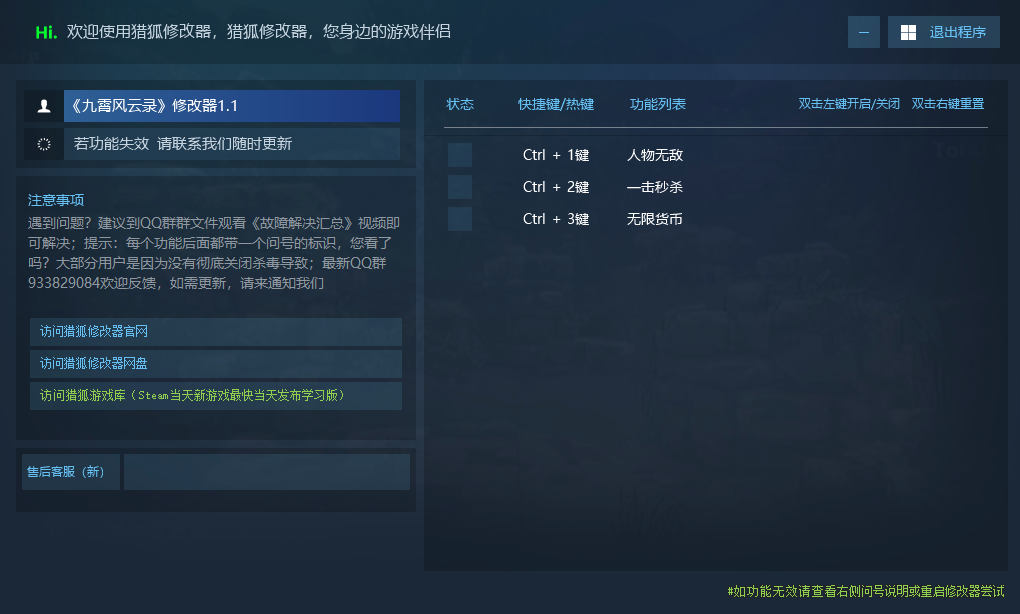The height and width of the screenshot is (614, 1020).
Task: Click the 注意事项 heading
Action: [56, 200]
